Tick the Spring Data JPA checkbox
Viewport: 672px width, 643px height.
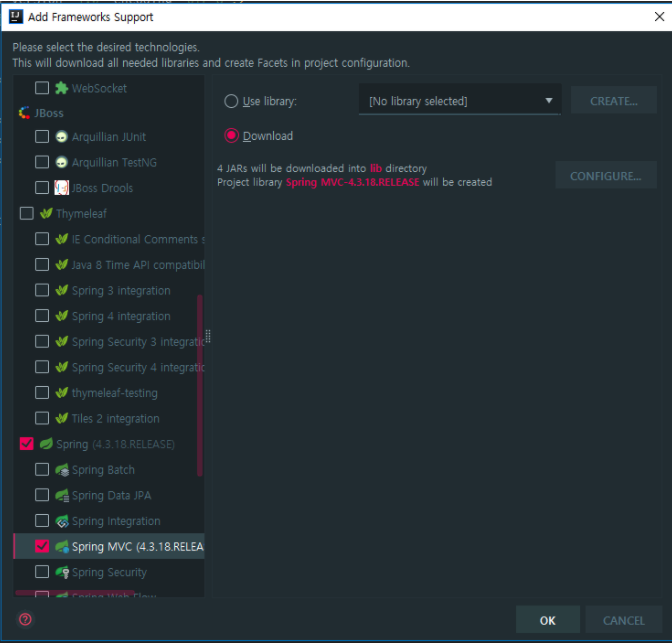42,495
